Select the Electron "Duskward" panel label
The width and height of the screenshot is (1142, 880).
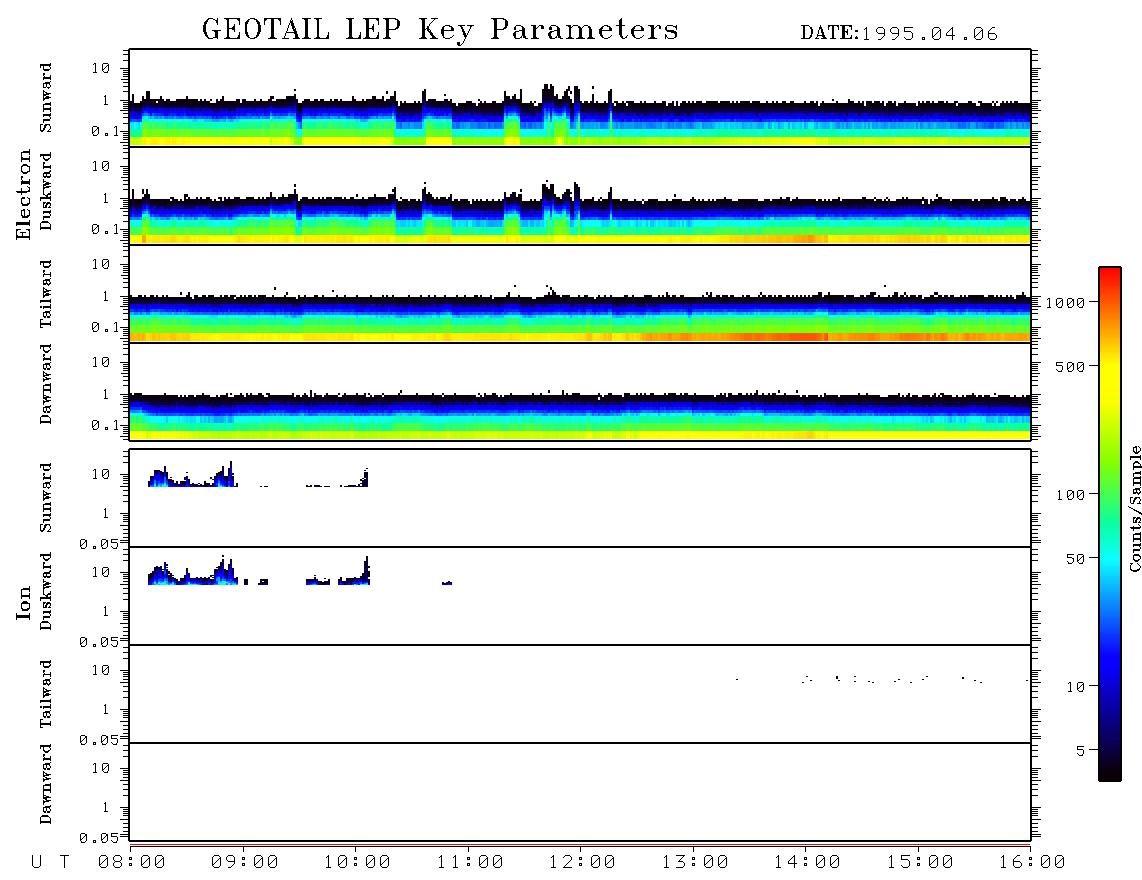point(46,191)
